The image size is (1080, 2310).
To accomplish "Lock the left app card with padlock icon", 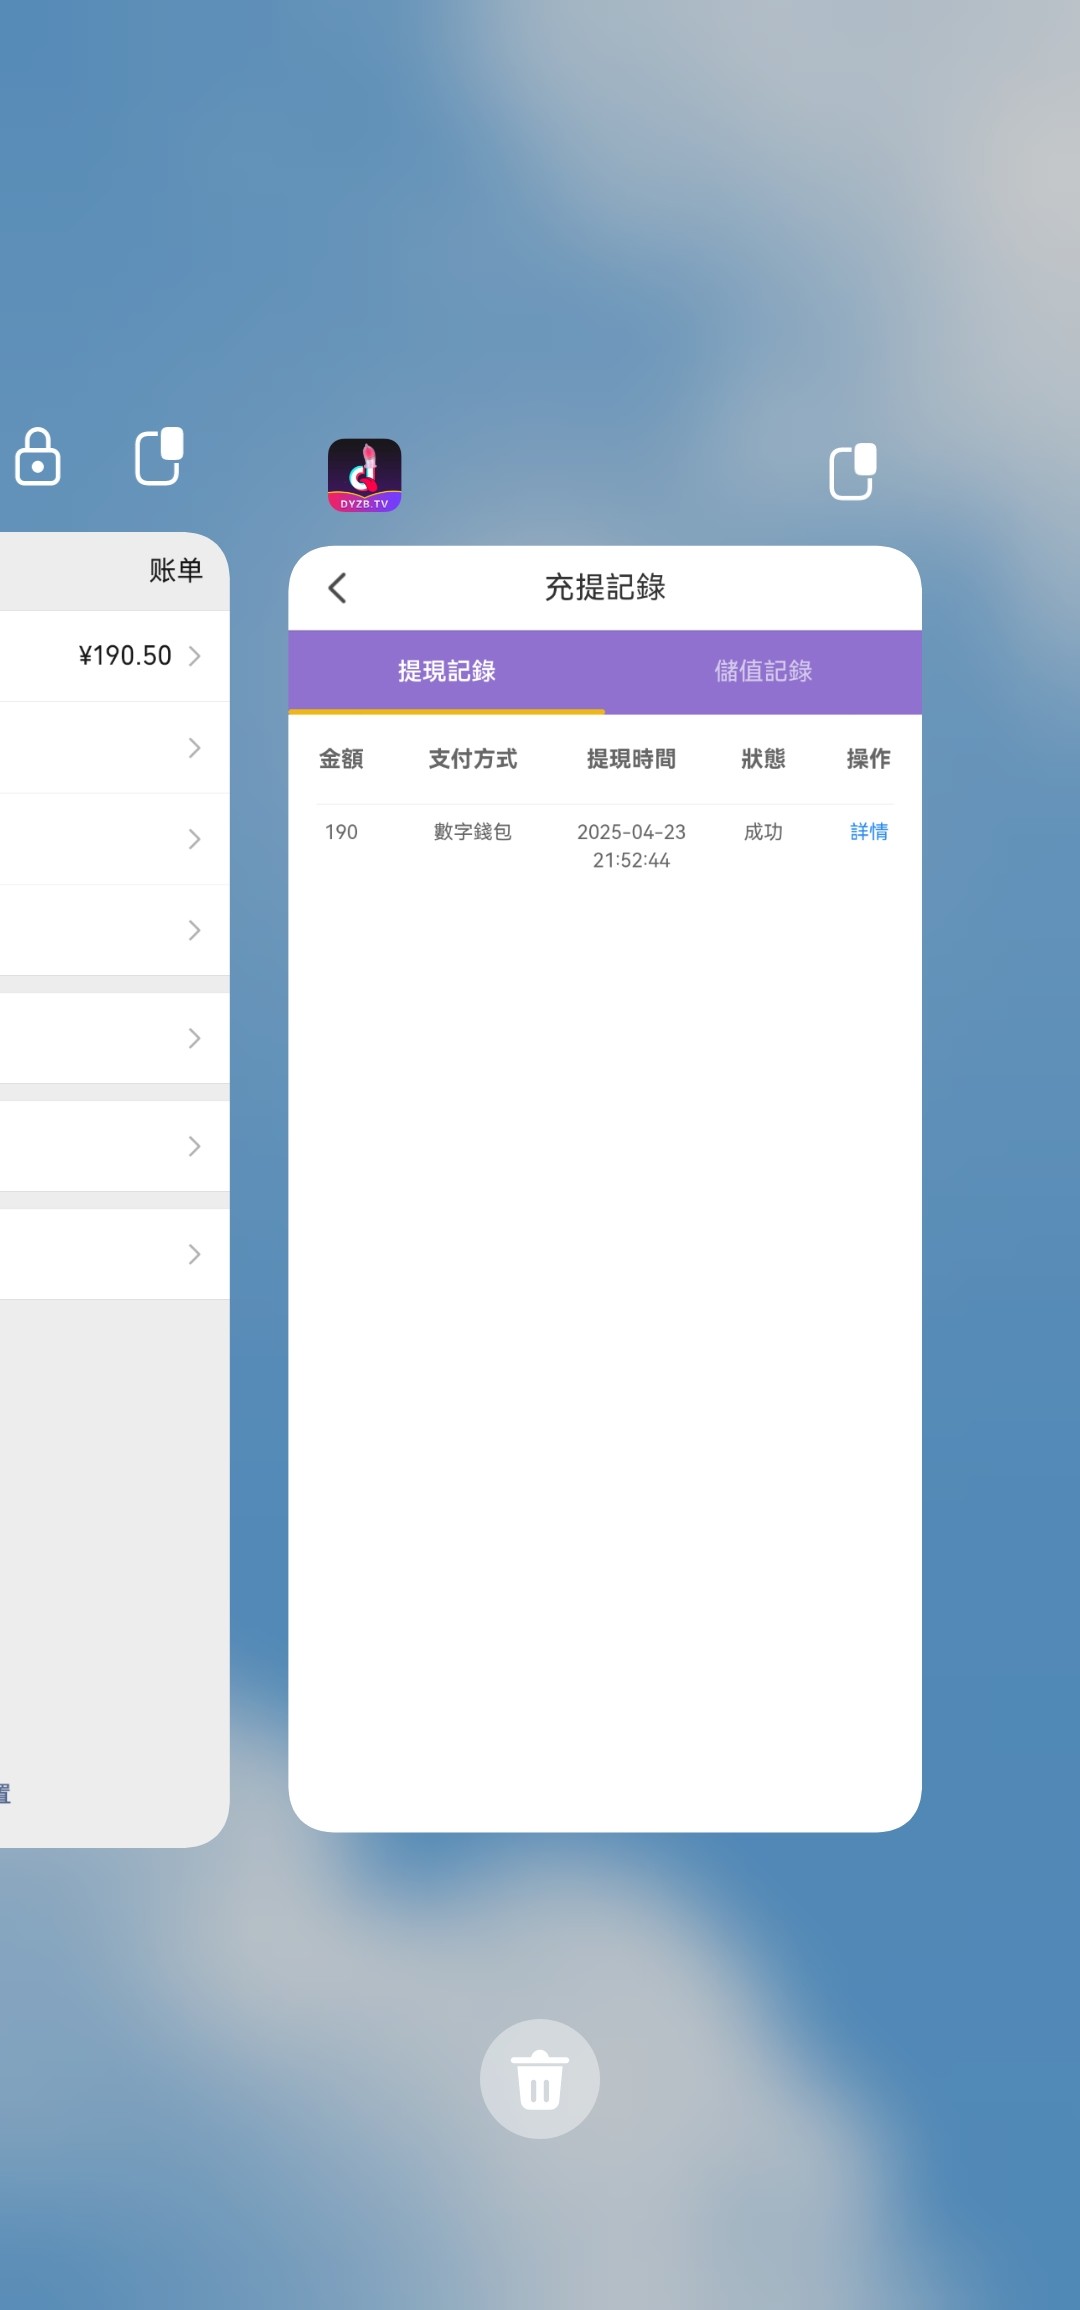I will point(38,457).
